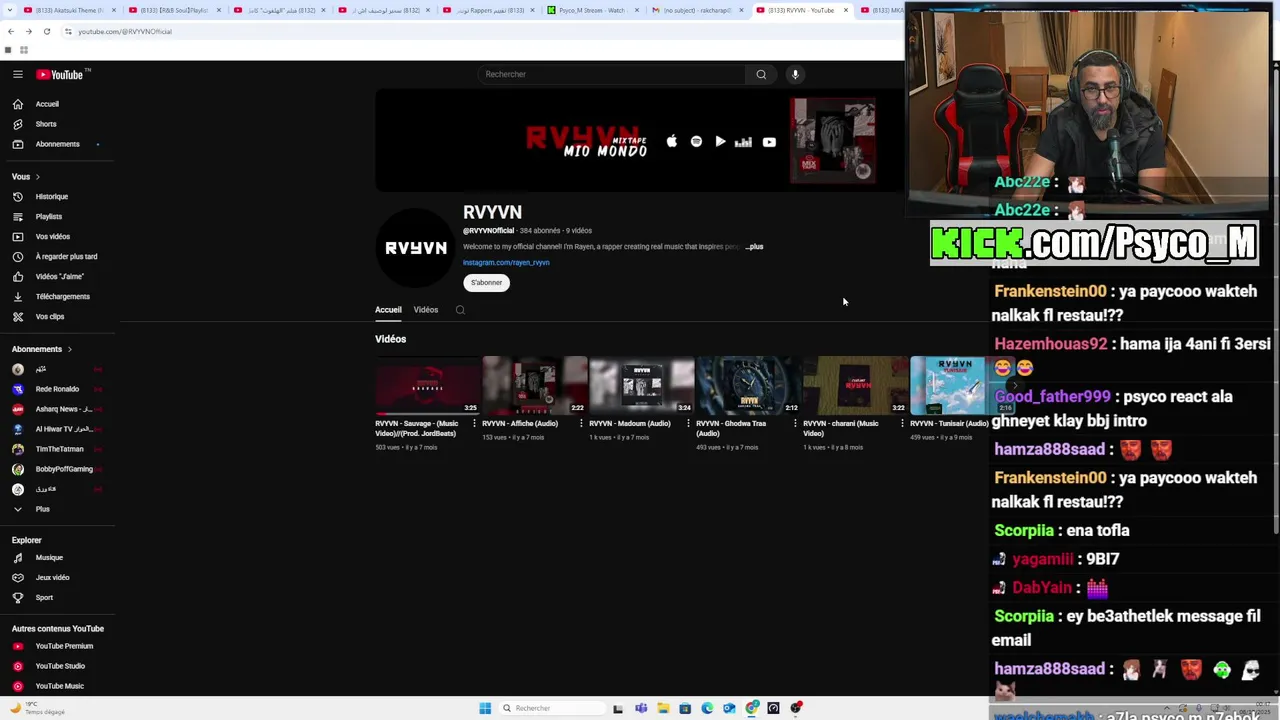The image size is (1280, 720).
Task: Open options menu for Ghodwa Traa video
Action: [x=795, y=424]
